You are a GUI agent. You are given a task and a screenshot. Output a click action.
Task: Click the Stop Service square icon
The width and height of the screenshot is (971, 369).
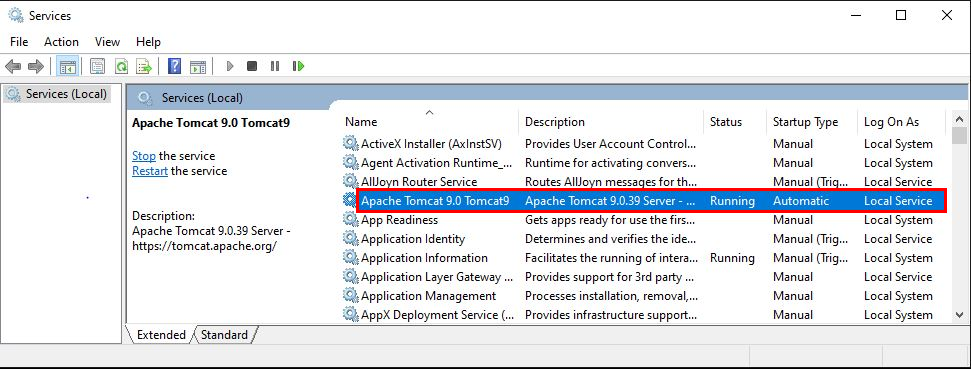pyautogui.click(x=251, y=66)
